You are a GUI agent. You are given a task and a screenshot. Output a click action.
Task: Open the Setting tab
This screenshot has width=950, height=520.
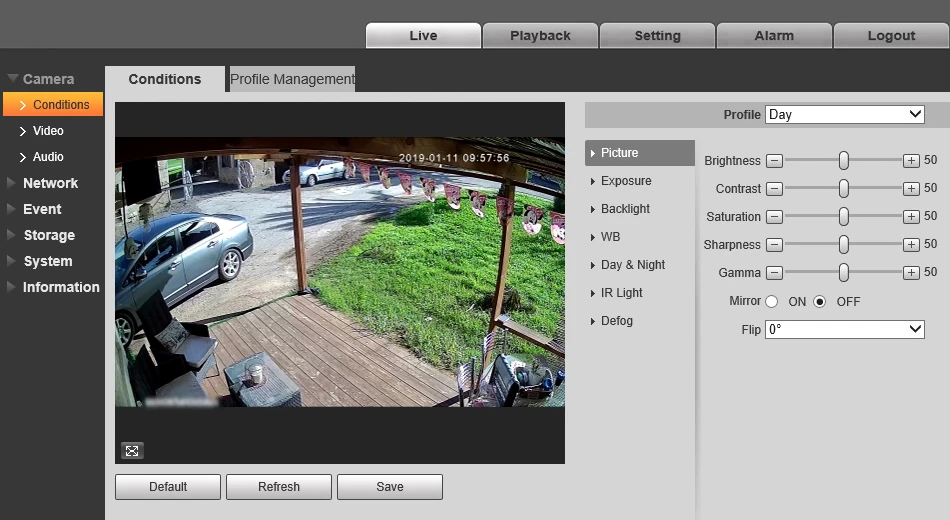click(657, 35)
